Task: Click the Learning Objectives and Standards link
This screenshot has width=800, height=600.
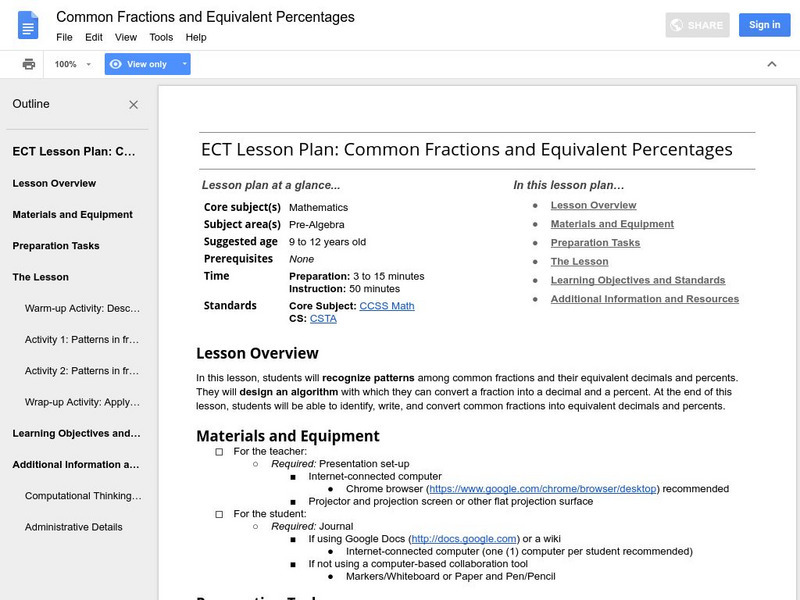Action: pos(638,280)
